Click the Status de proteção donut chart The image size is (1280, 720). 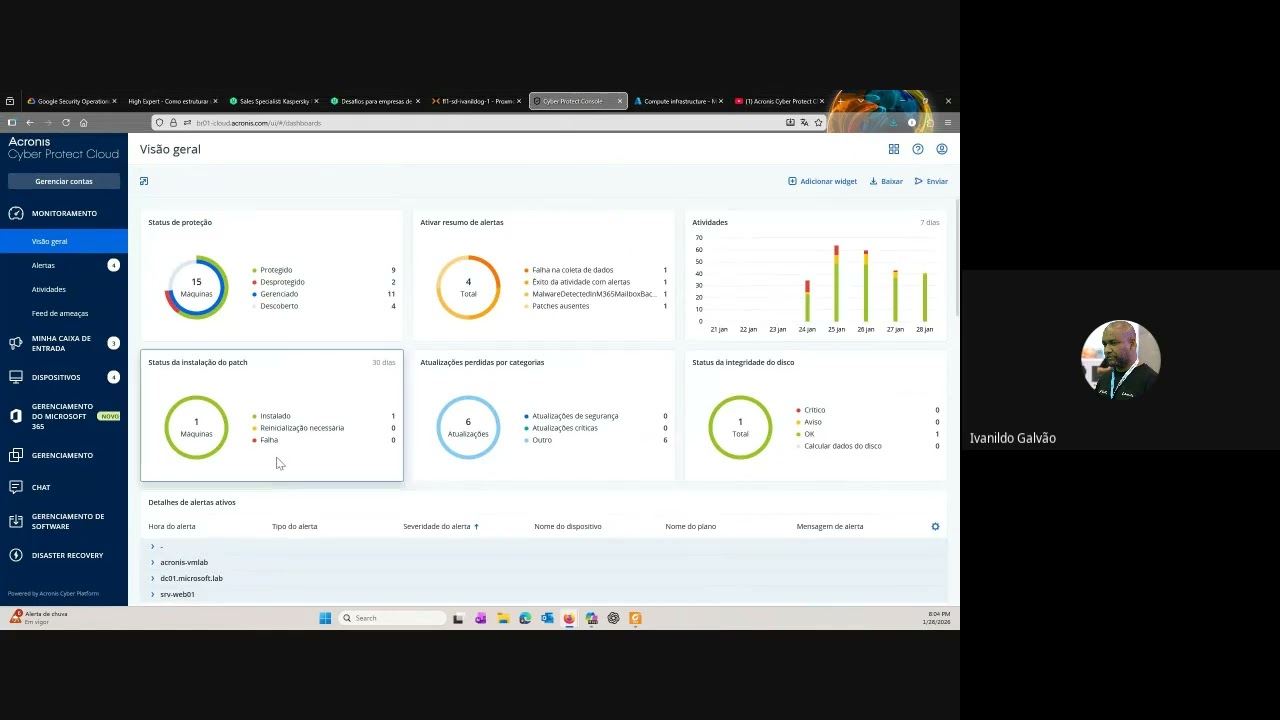(196, 287)
